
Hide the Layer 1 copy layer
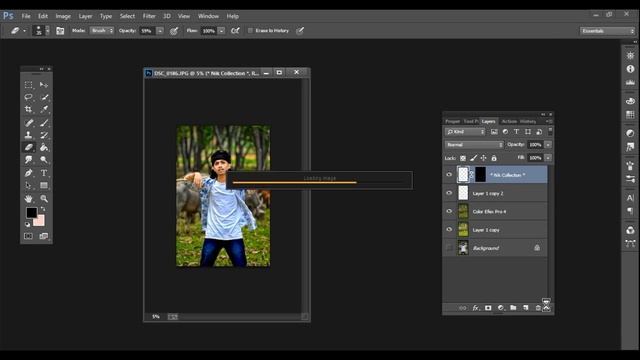[449, 229]
